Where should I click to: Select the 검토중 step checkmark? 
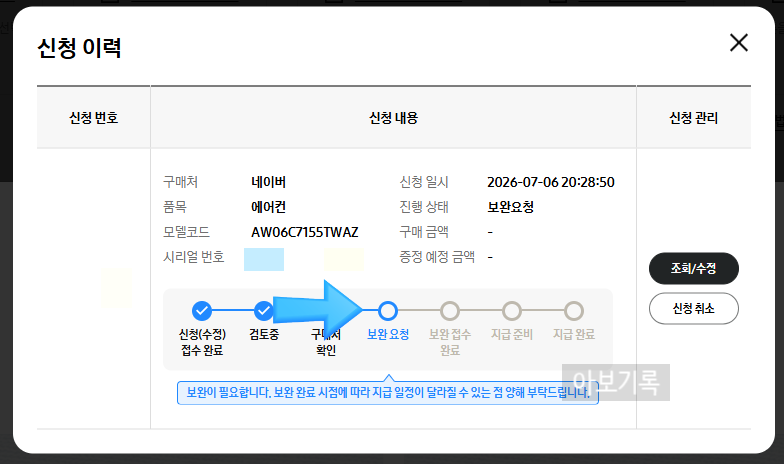[264, 311]
